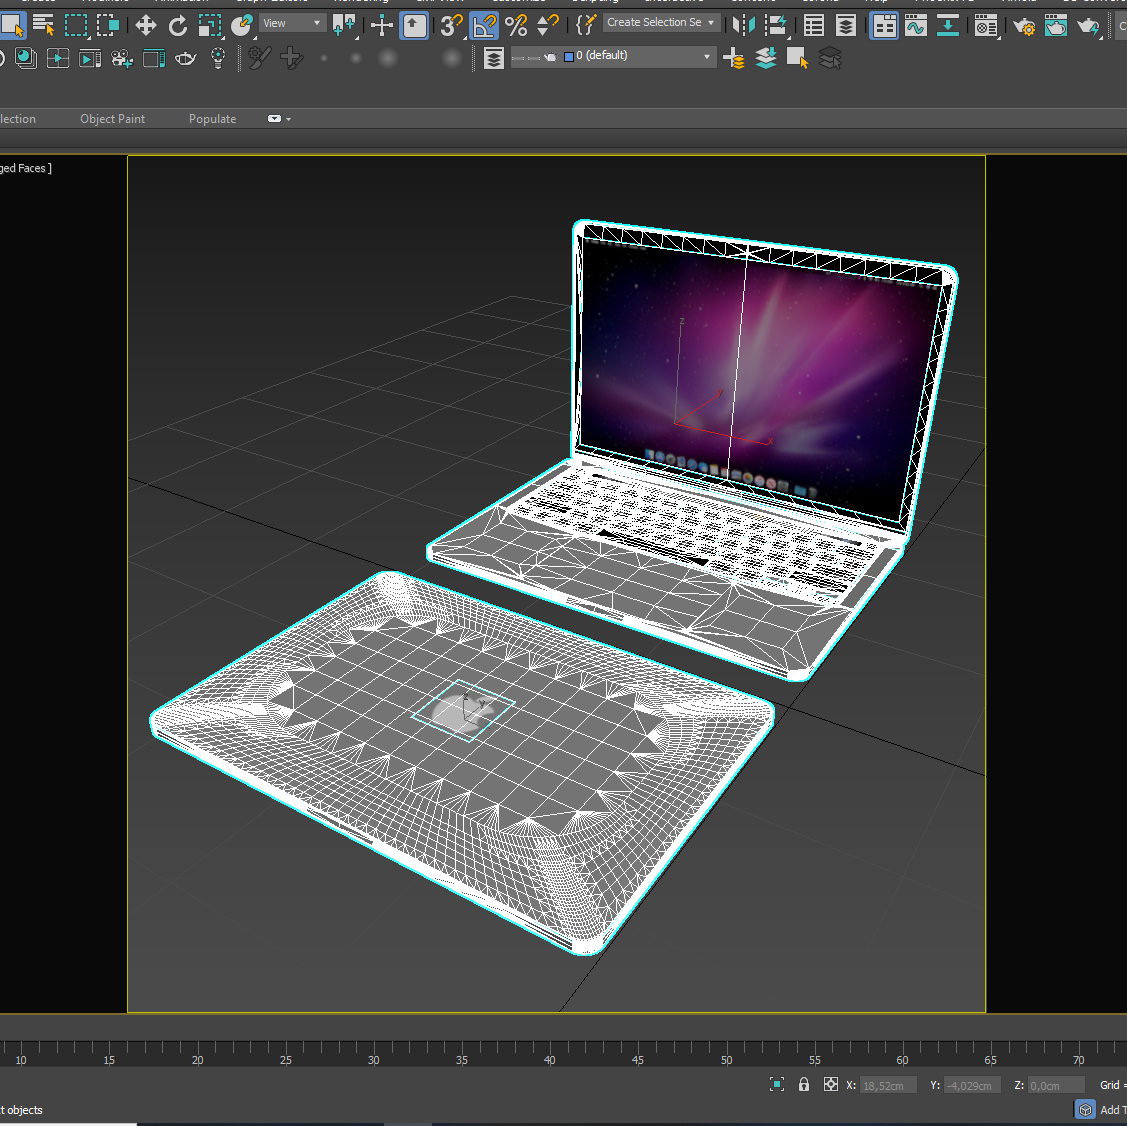The image size is (1127, 1126).
Task: Toggle the Selection Lock padlock
Action: (804, 1085)
